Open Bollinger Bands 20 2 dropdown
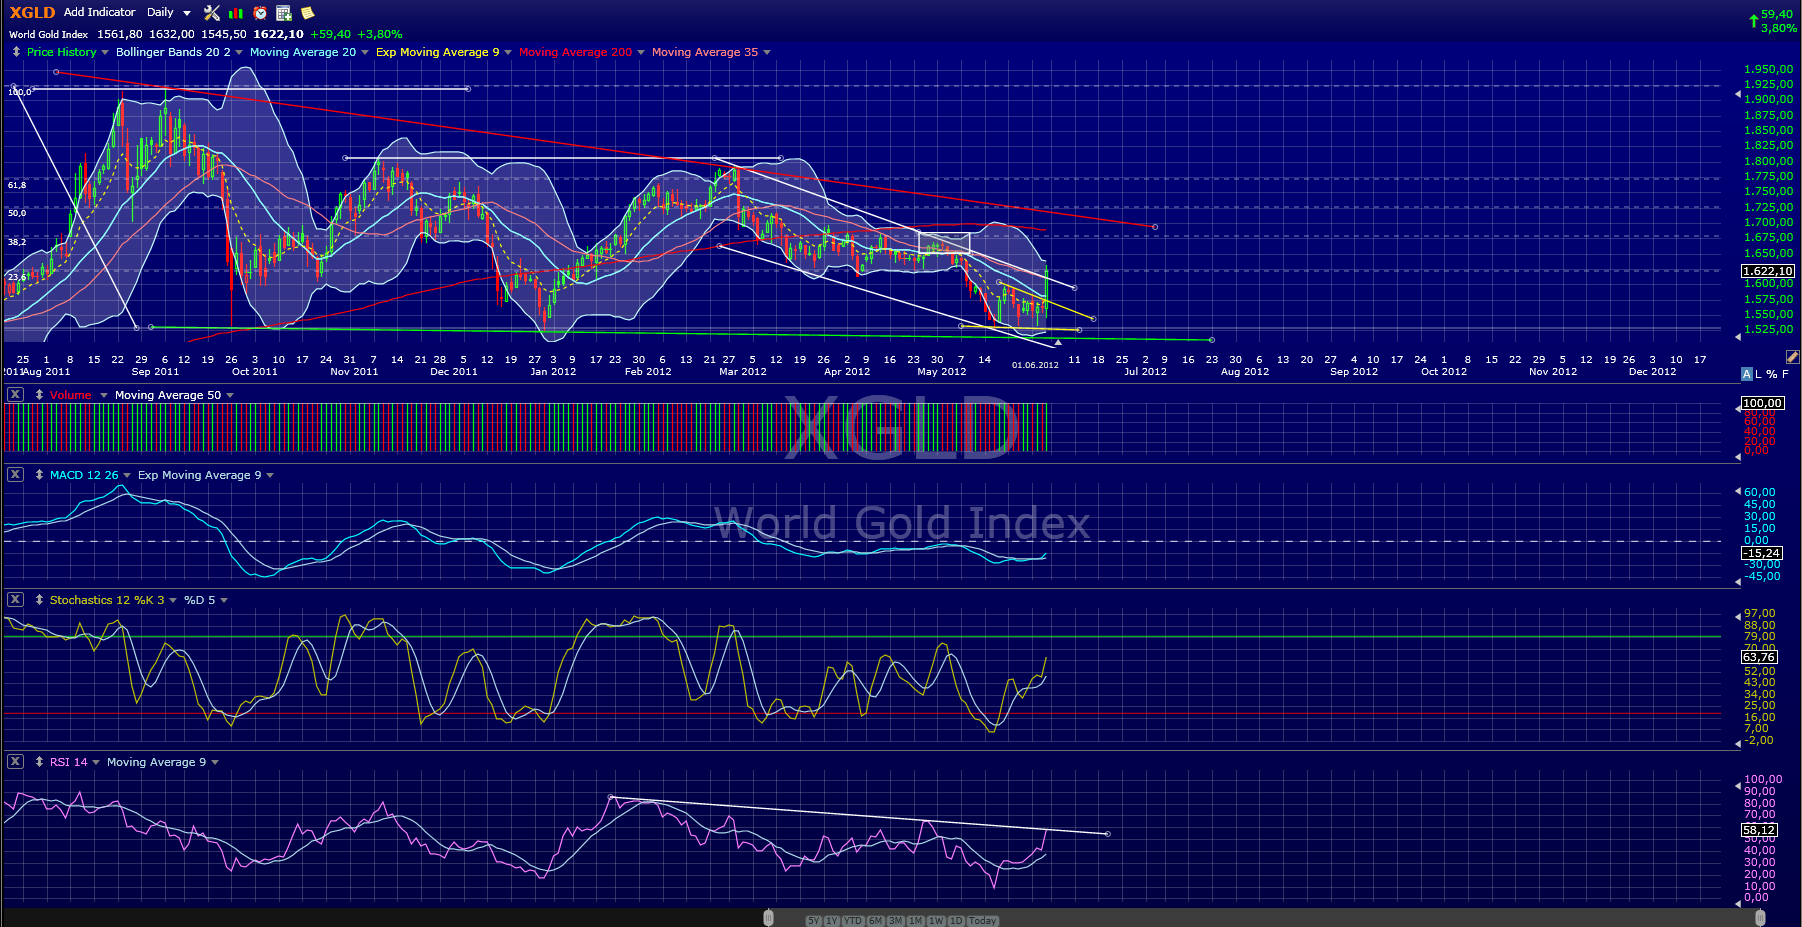1802x927 pixels. (x=239, y=53)
